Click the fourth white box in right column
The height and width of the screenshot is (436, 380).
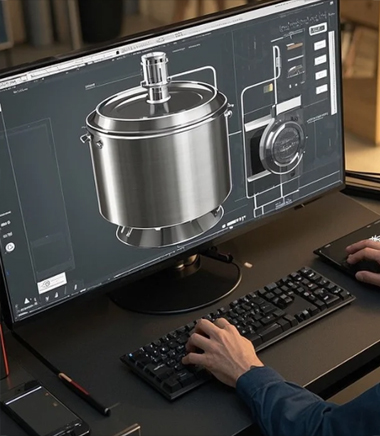(322, 89)
